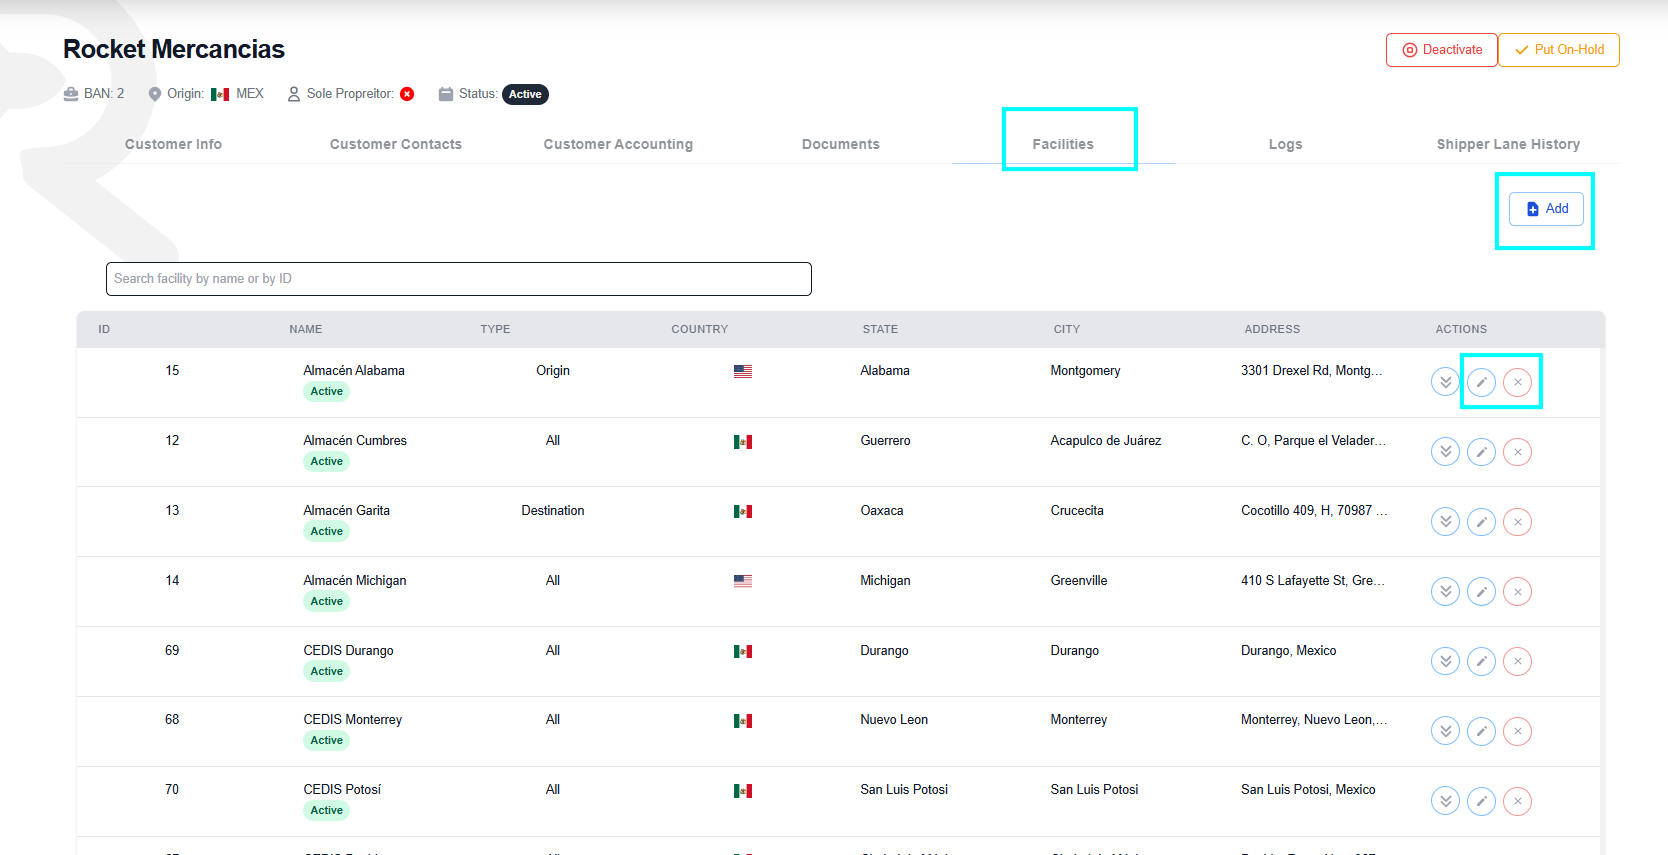
Task: Open the Logs tab
Action: pos(1285,144)
